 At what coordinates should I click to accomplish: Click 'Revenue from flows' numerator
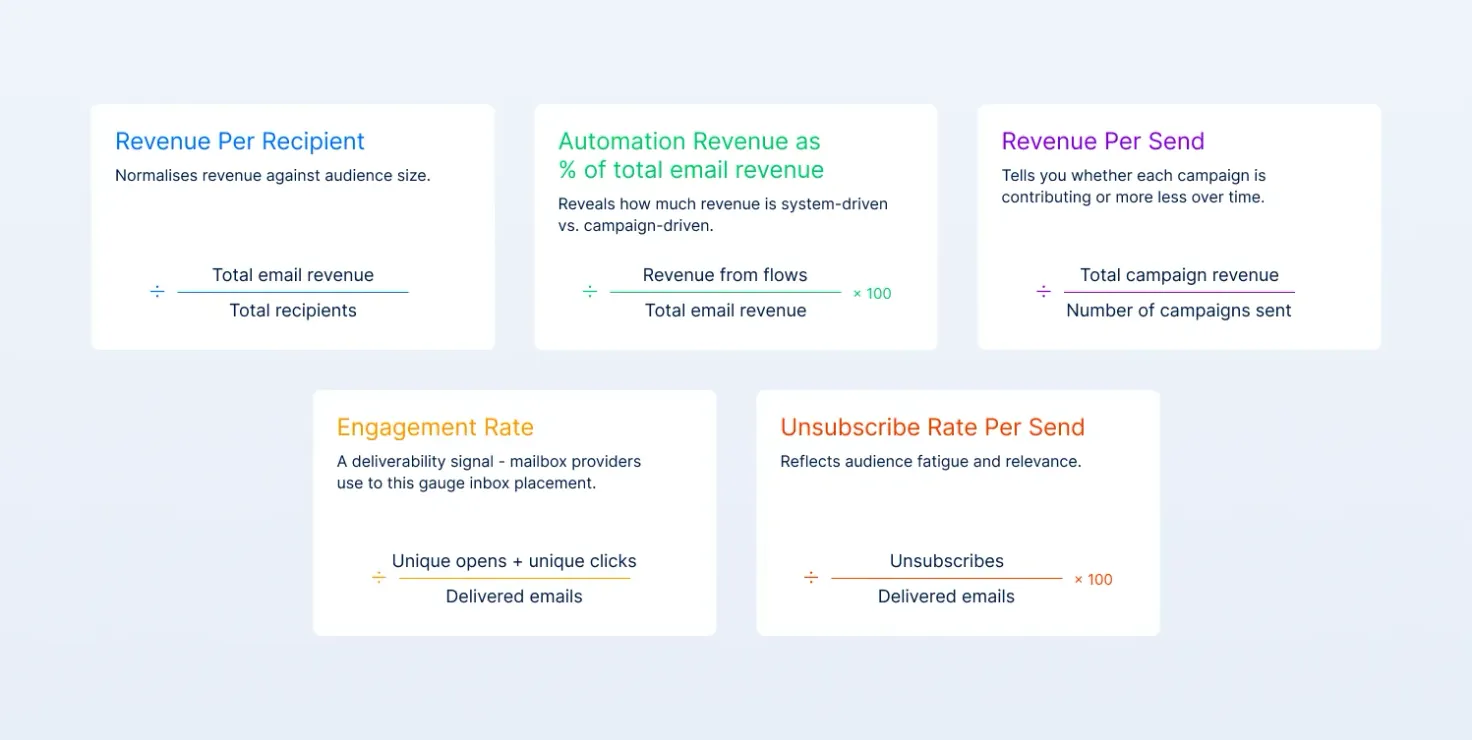(x=725, y=275)
